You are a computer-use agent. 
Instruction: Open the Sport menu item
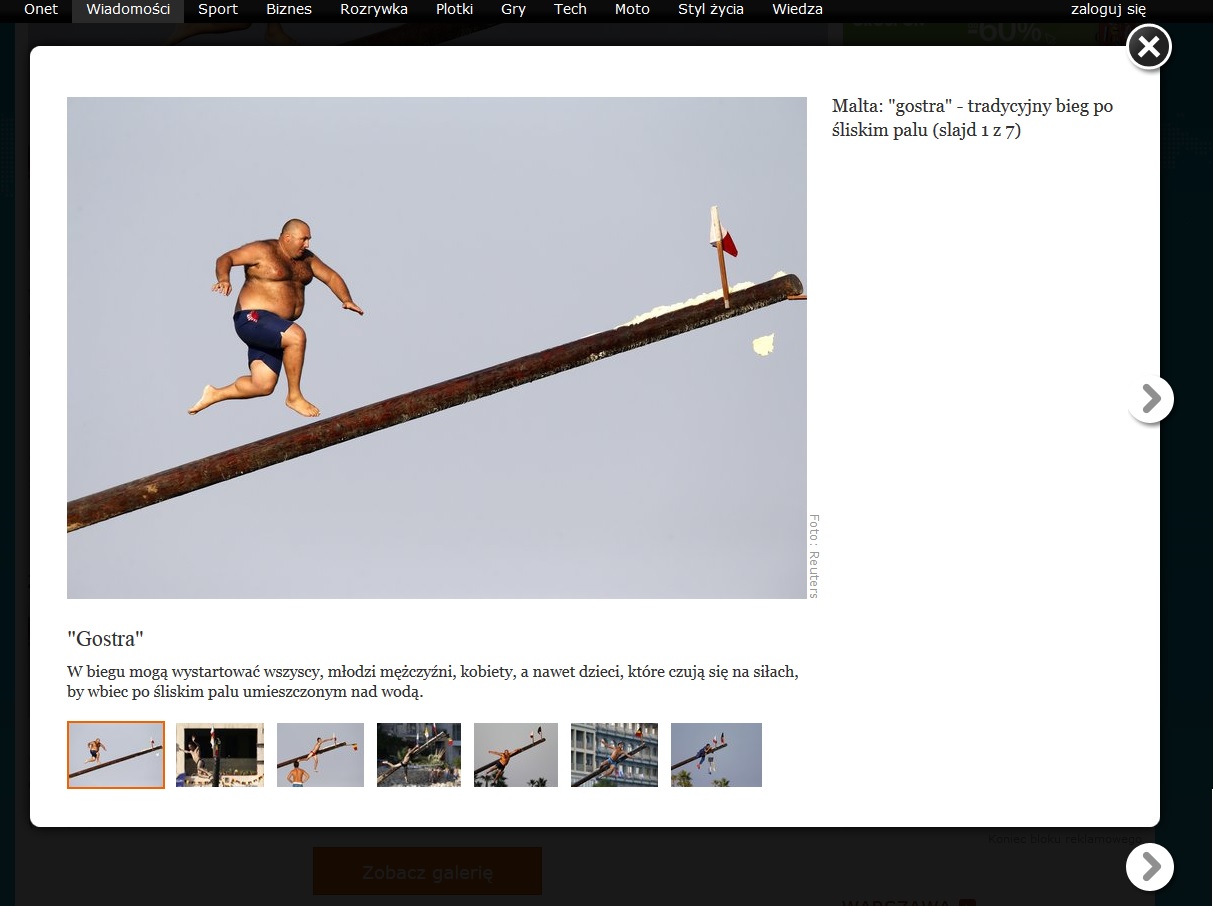click(218, 9)
